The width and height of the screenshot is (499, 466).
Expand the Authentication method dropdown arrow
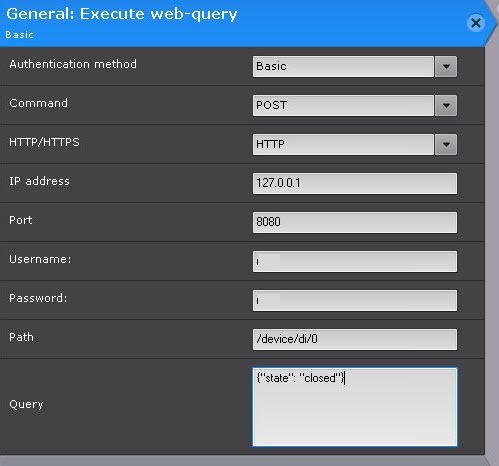click(446, 66)
